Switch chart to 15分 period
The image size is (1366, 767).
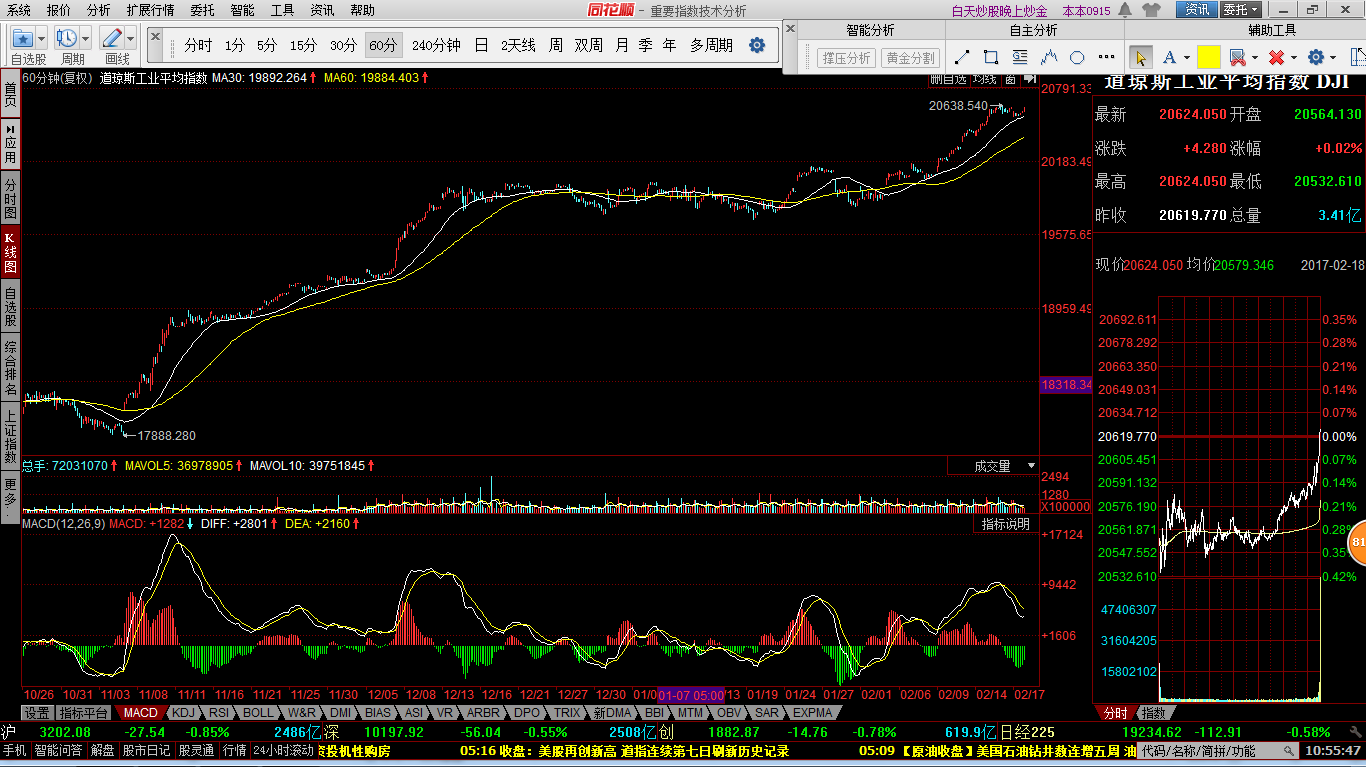(x=303, y=45)
